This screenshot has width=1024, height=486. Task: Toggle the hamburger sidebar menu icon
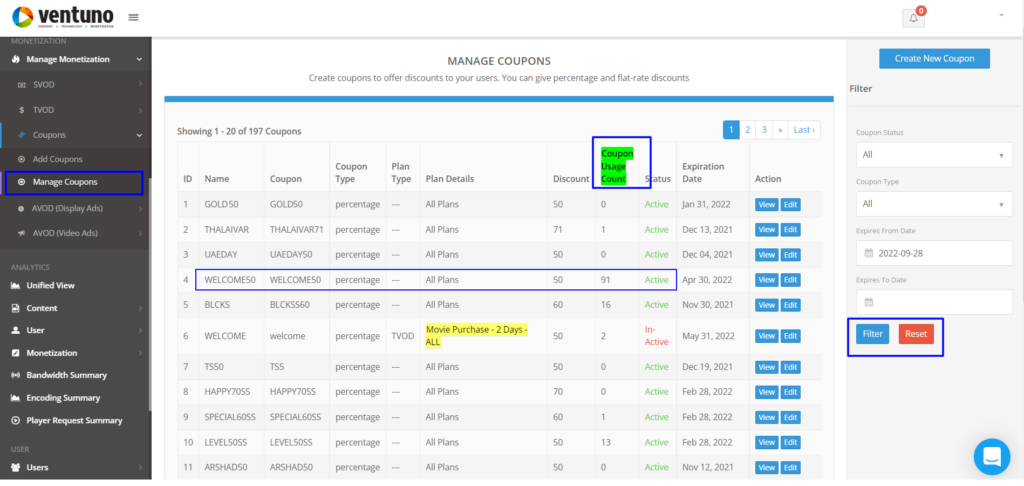point(133,17)
